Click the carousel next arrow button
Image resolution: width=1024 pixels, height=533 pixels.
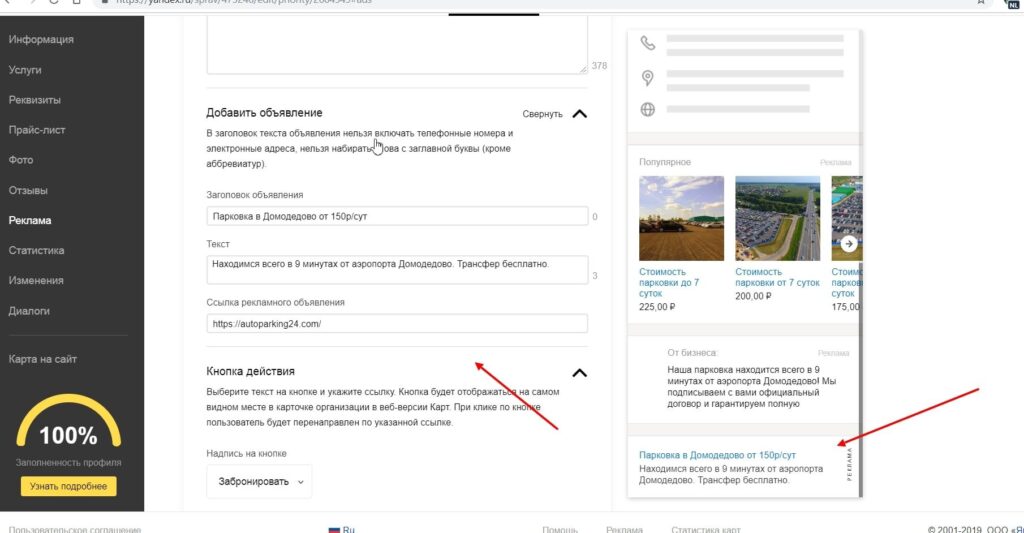coord(848,243)
